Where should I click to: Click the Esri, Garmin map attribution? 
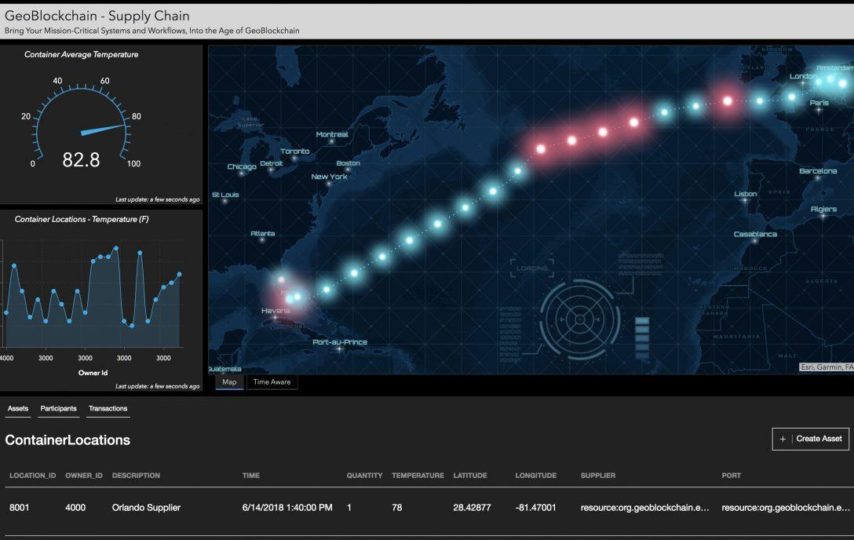tap(826, 367)
